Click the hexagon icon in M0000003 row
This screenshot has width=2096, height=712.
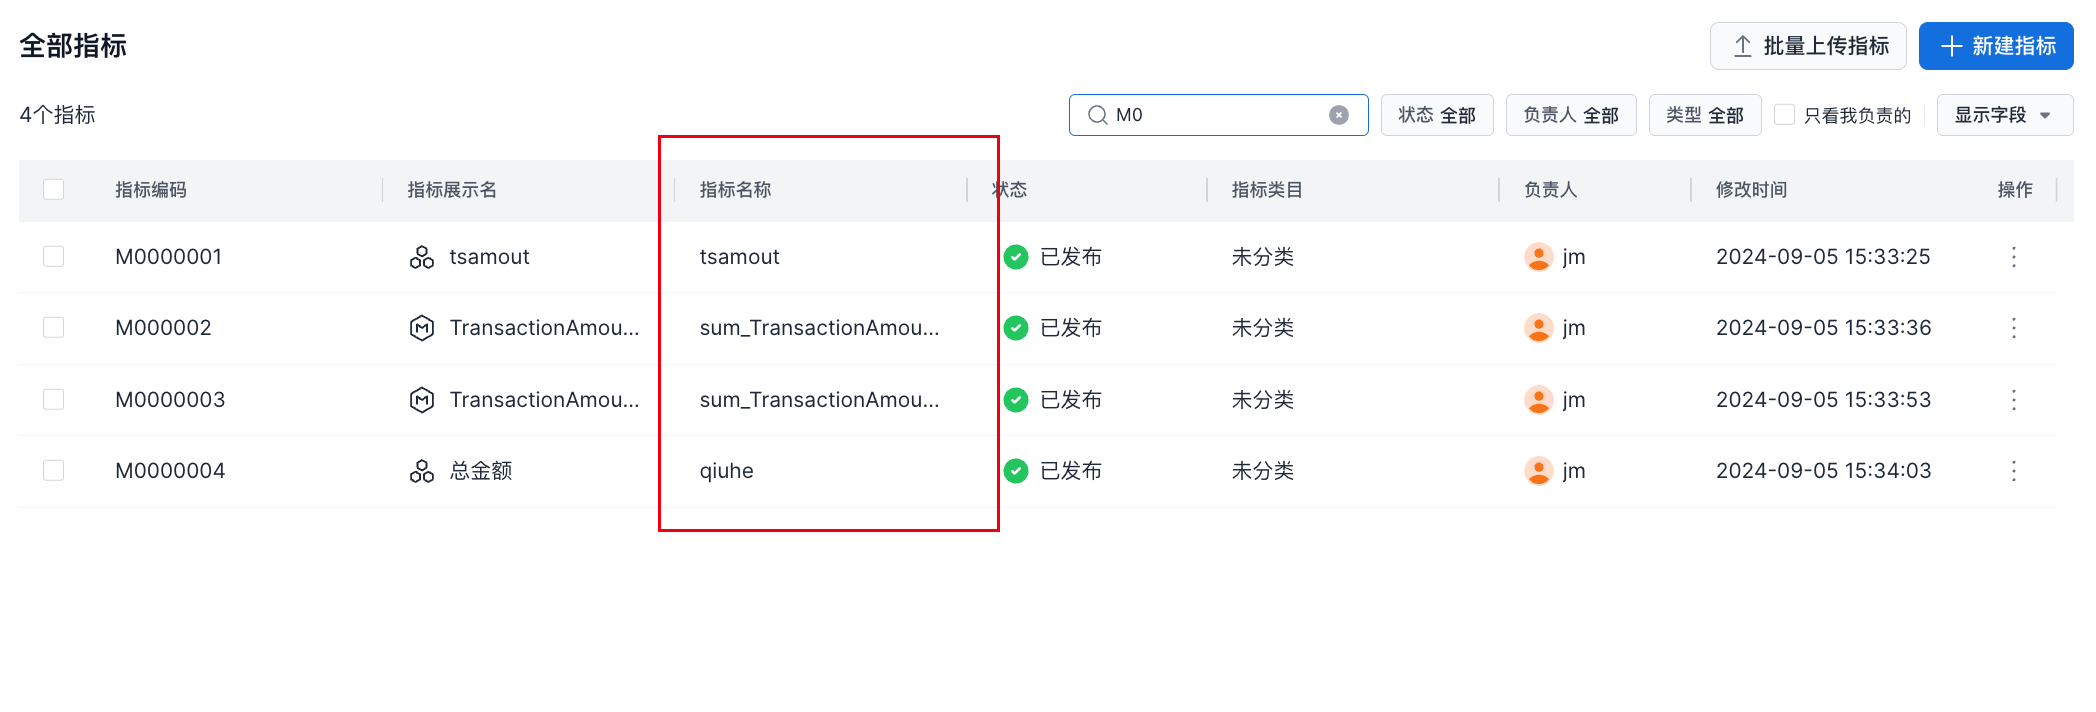tap(422, 400)
